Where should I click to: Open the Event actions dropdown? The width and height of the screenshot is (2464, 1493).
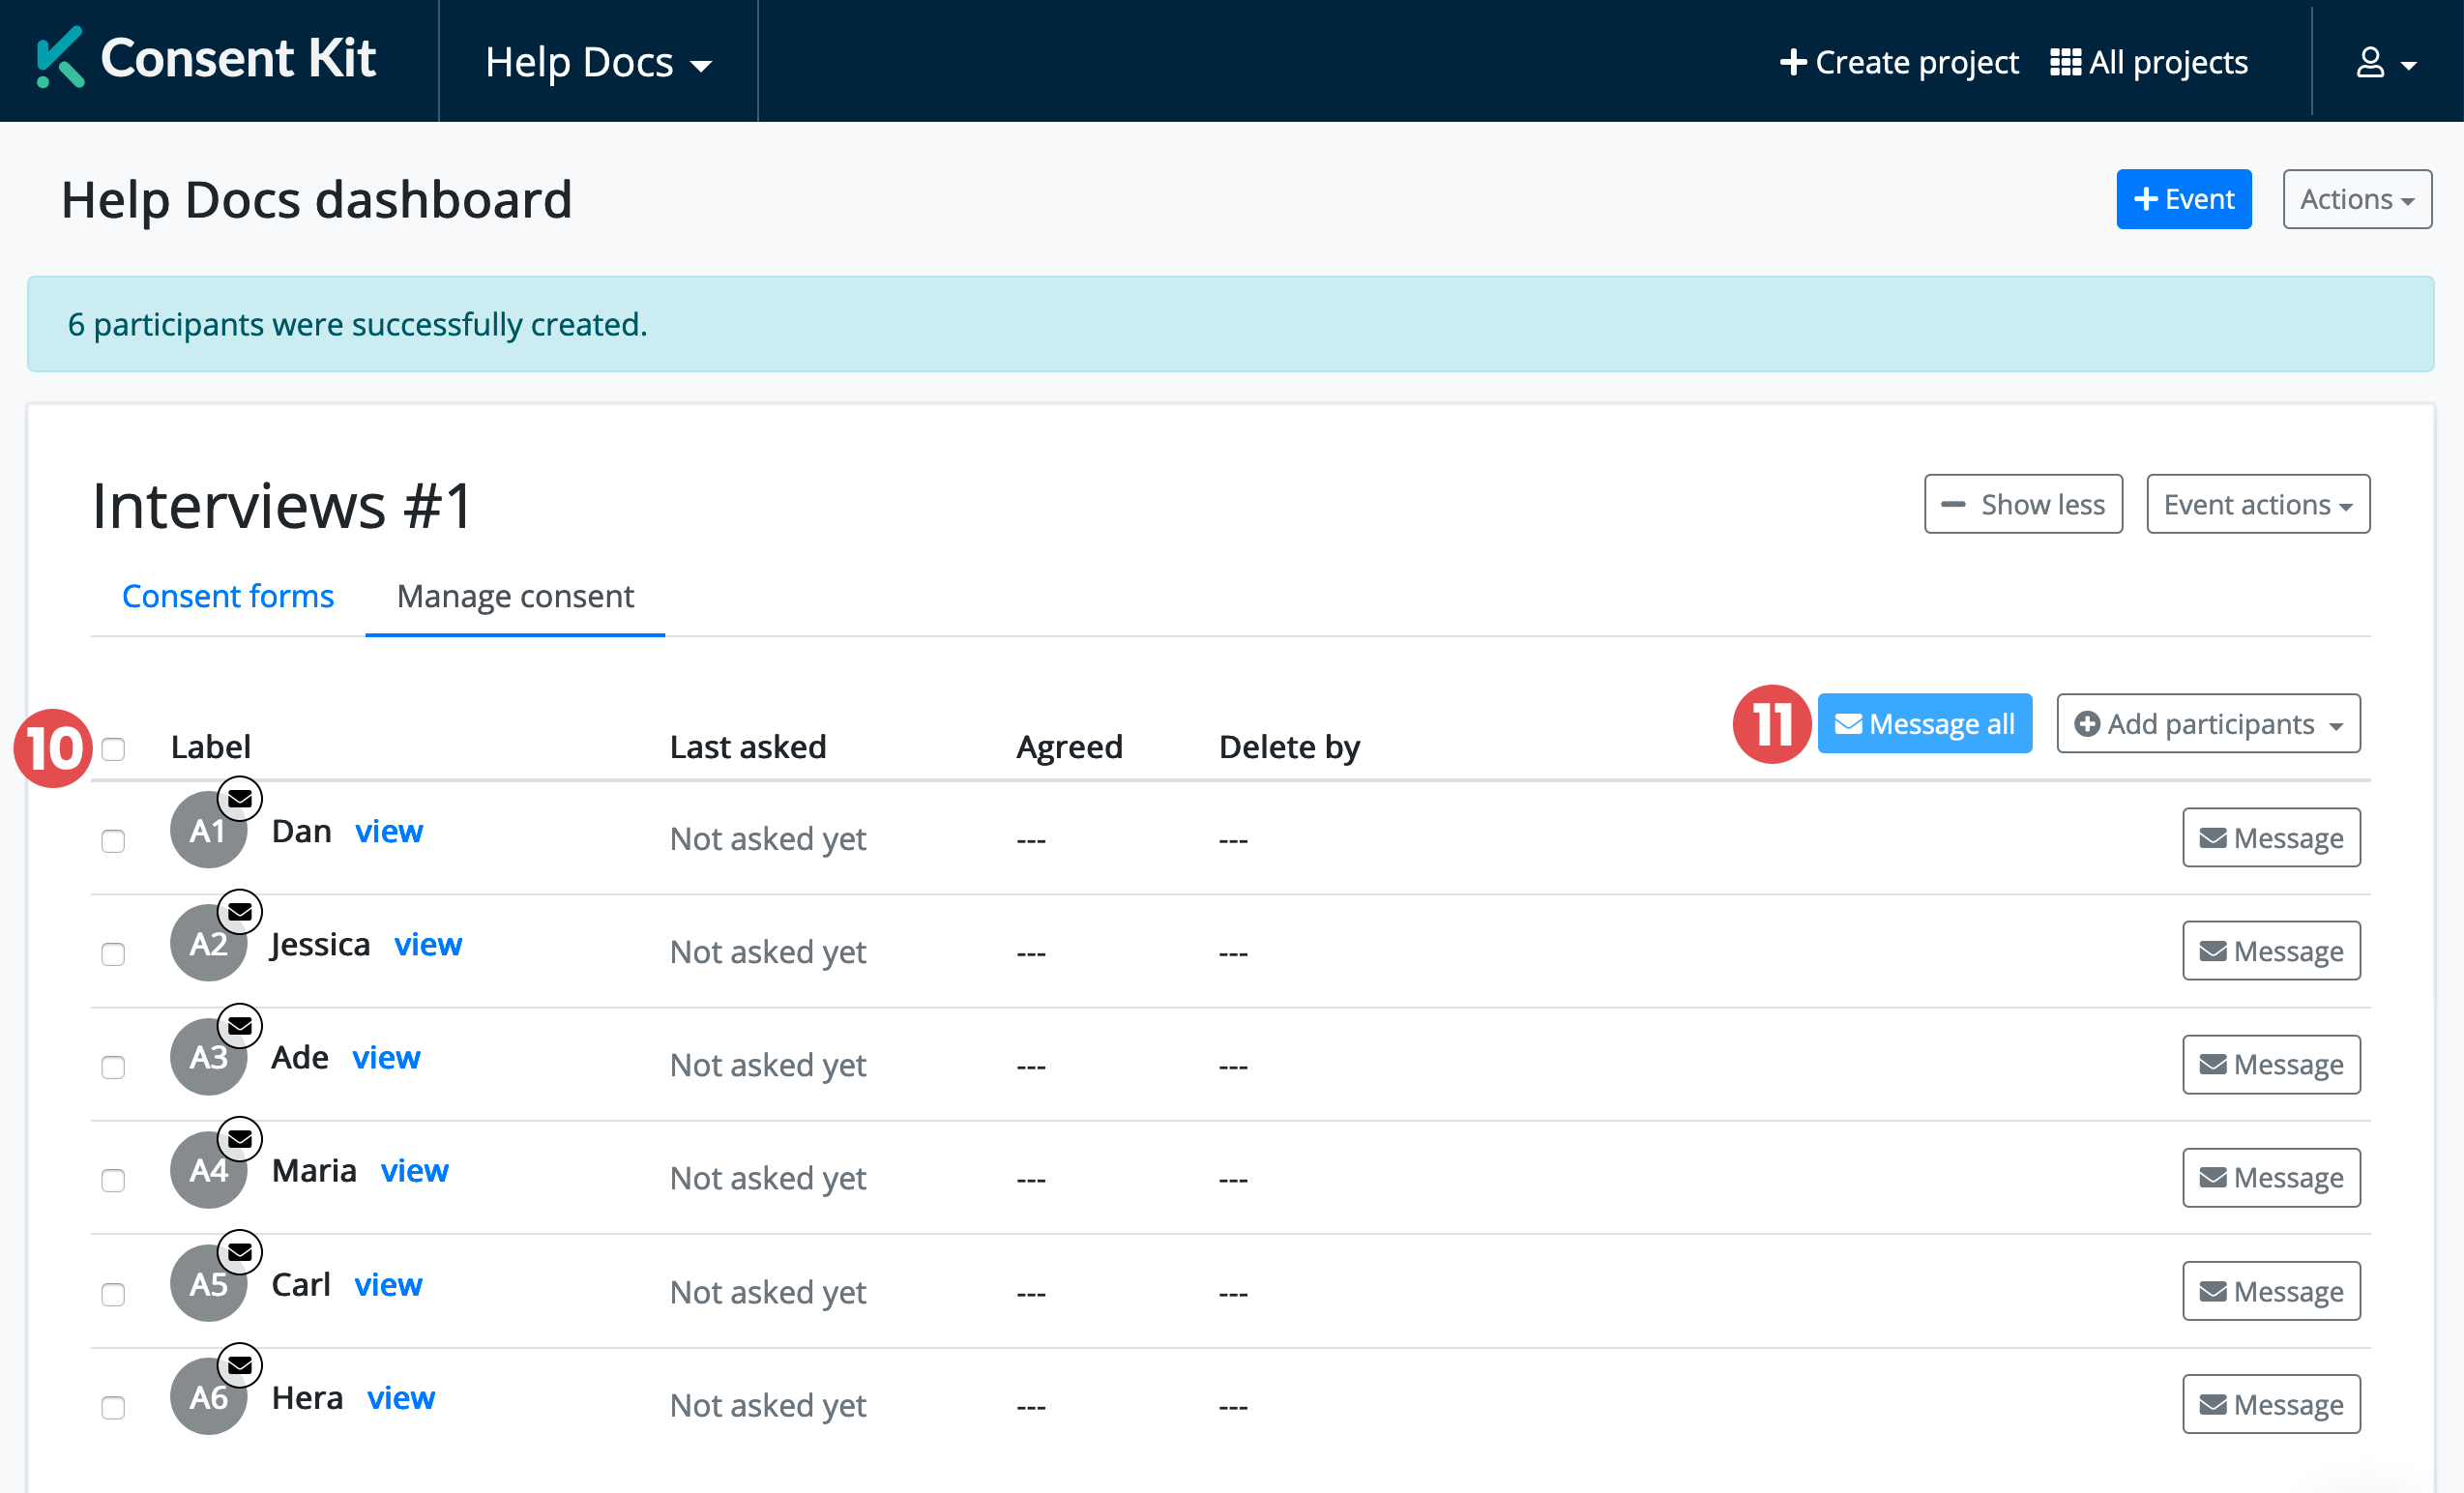tap(2257, 505)
